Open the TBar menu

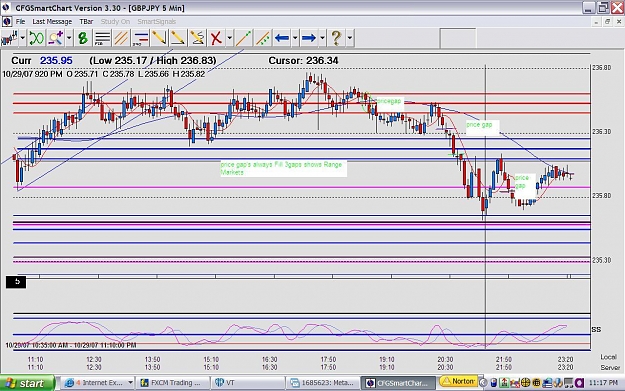[86, 22]
